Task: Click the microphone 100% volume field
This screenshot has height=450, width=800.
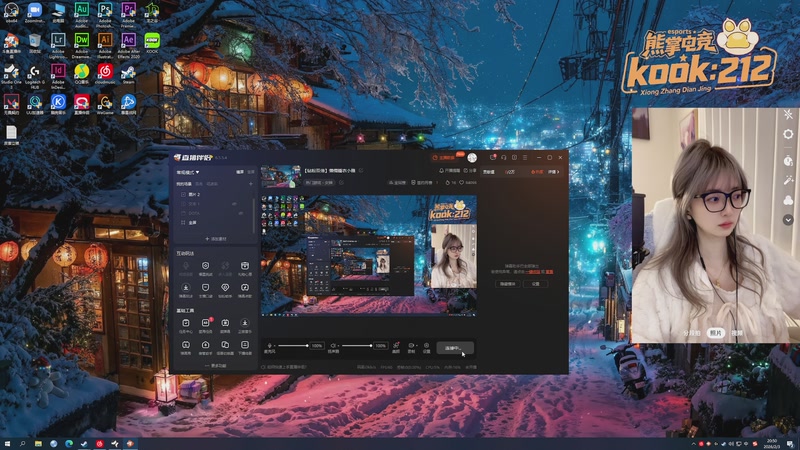Action: click(317, 346)
